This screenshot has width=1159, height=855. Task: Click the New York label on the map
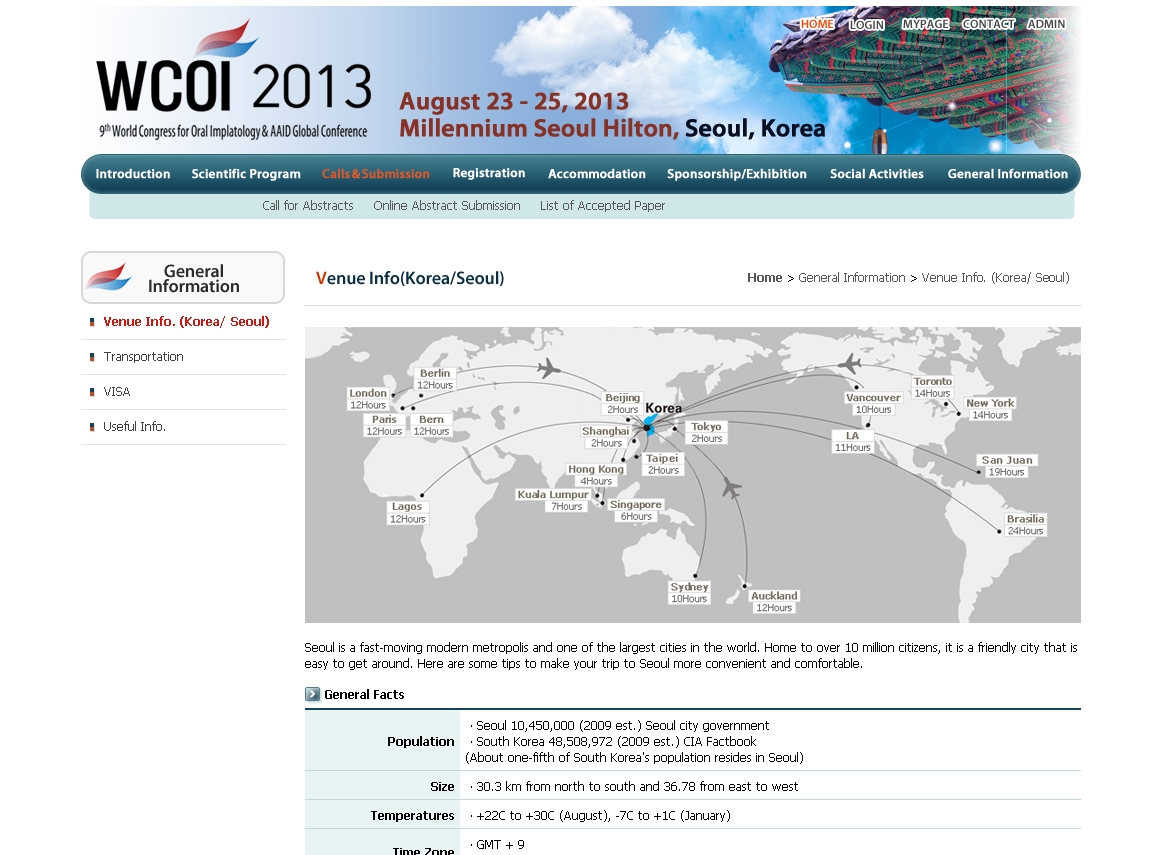(990, 409)
